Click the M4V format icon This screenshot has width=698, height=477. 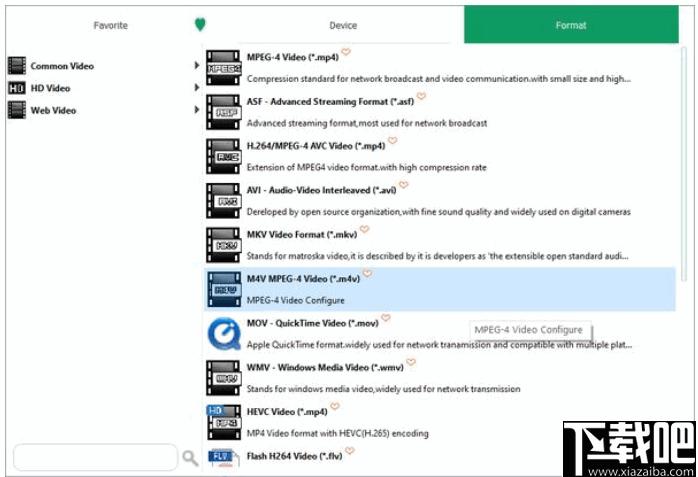pyautogui.click(x=223, y=289)
